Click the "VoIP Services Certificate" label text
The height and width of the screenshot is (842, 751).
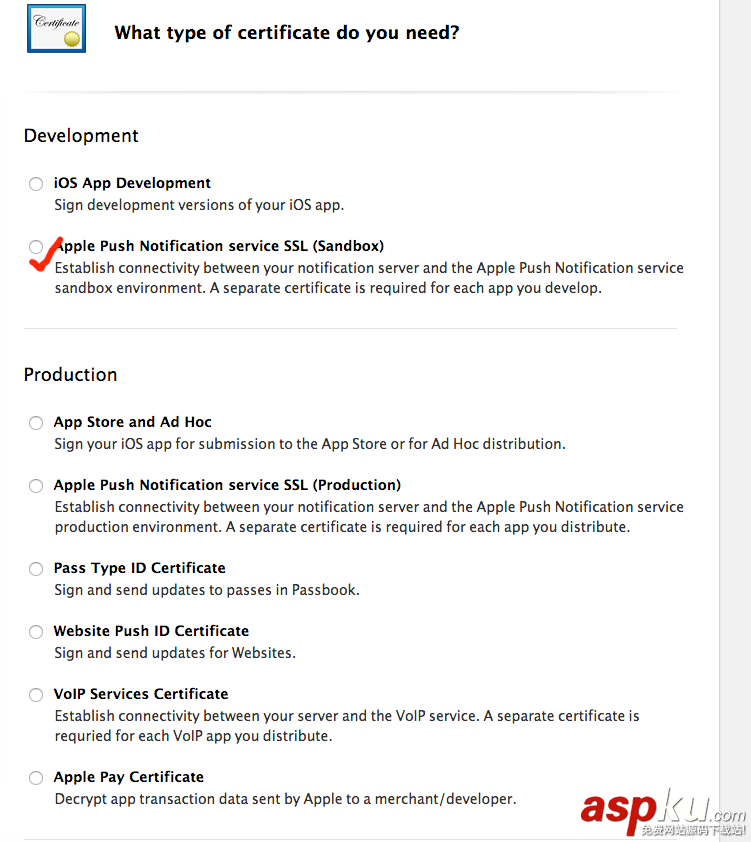click(x=141, y=694)
